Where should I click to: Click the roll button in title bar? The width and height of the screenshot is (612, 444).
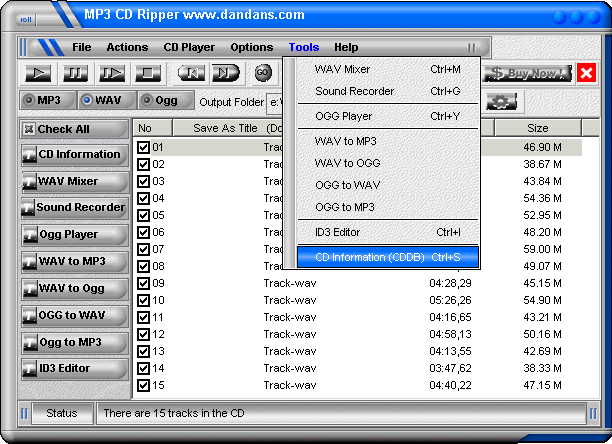click(26, 20)
